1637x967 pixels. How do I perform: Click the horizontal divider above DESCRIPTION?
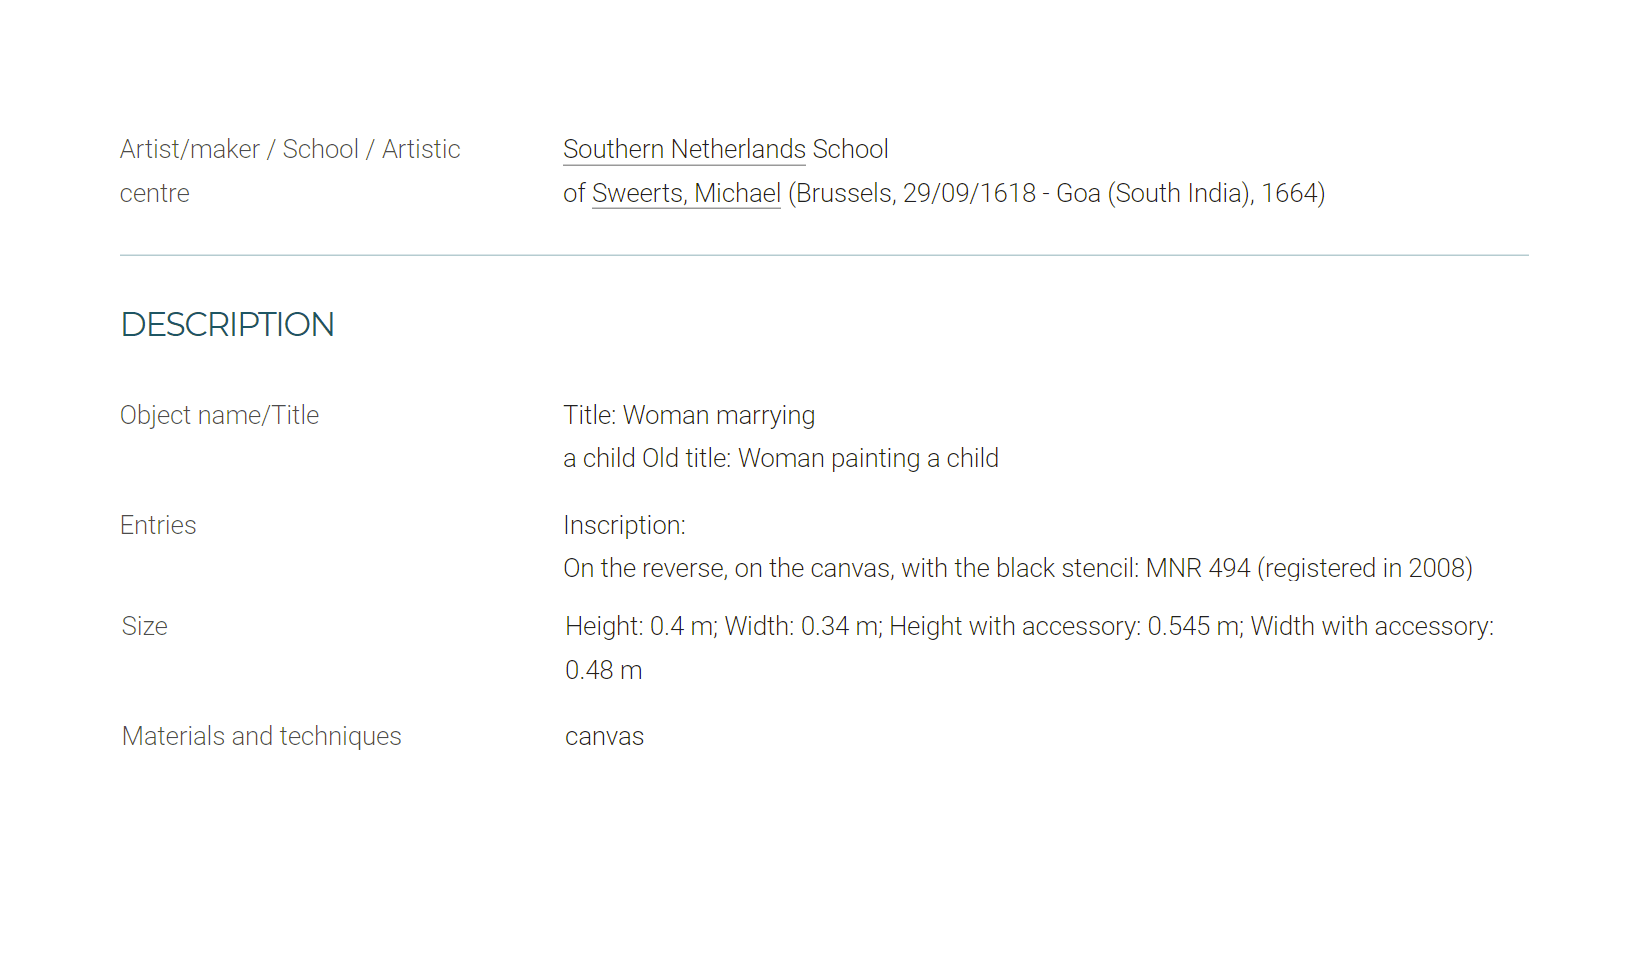(x=824, y=255)
